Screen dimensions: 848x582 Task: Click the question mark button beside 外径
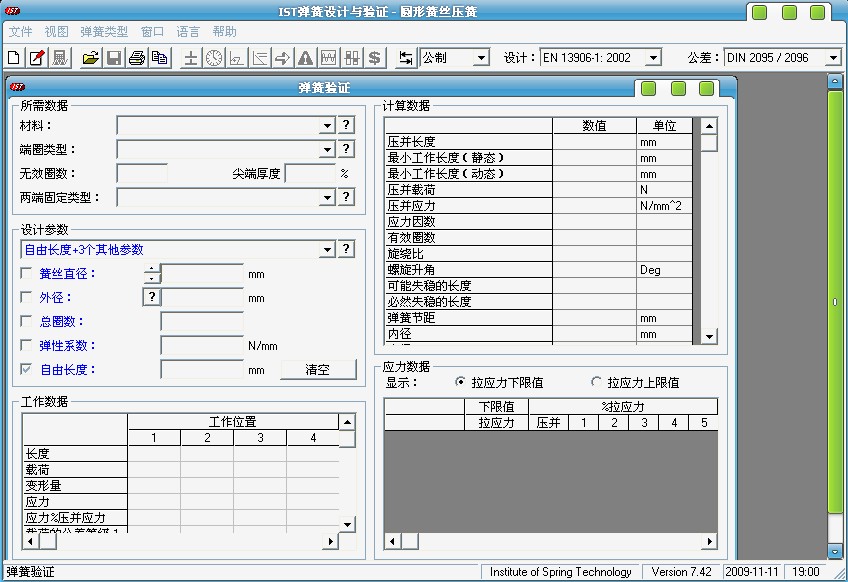pos(152,297)
